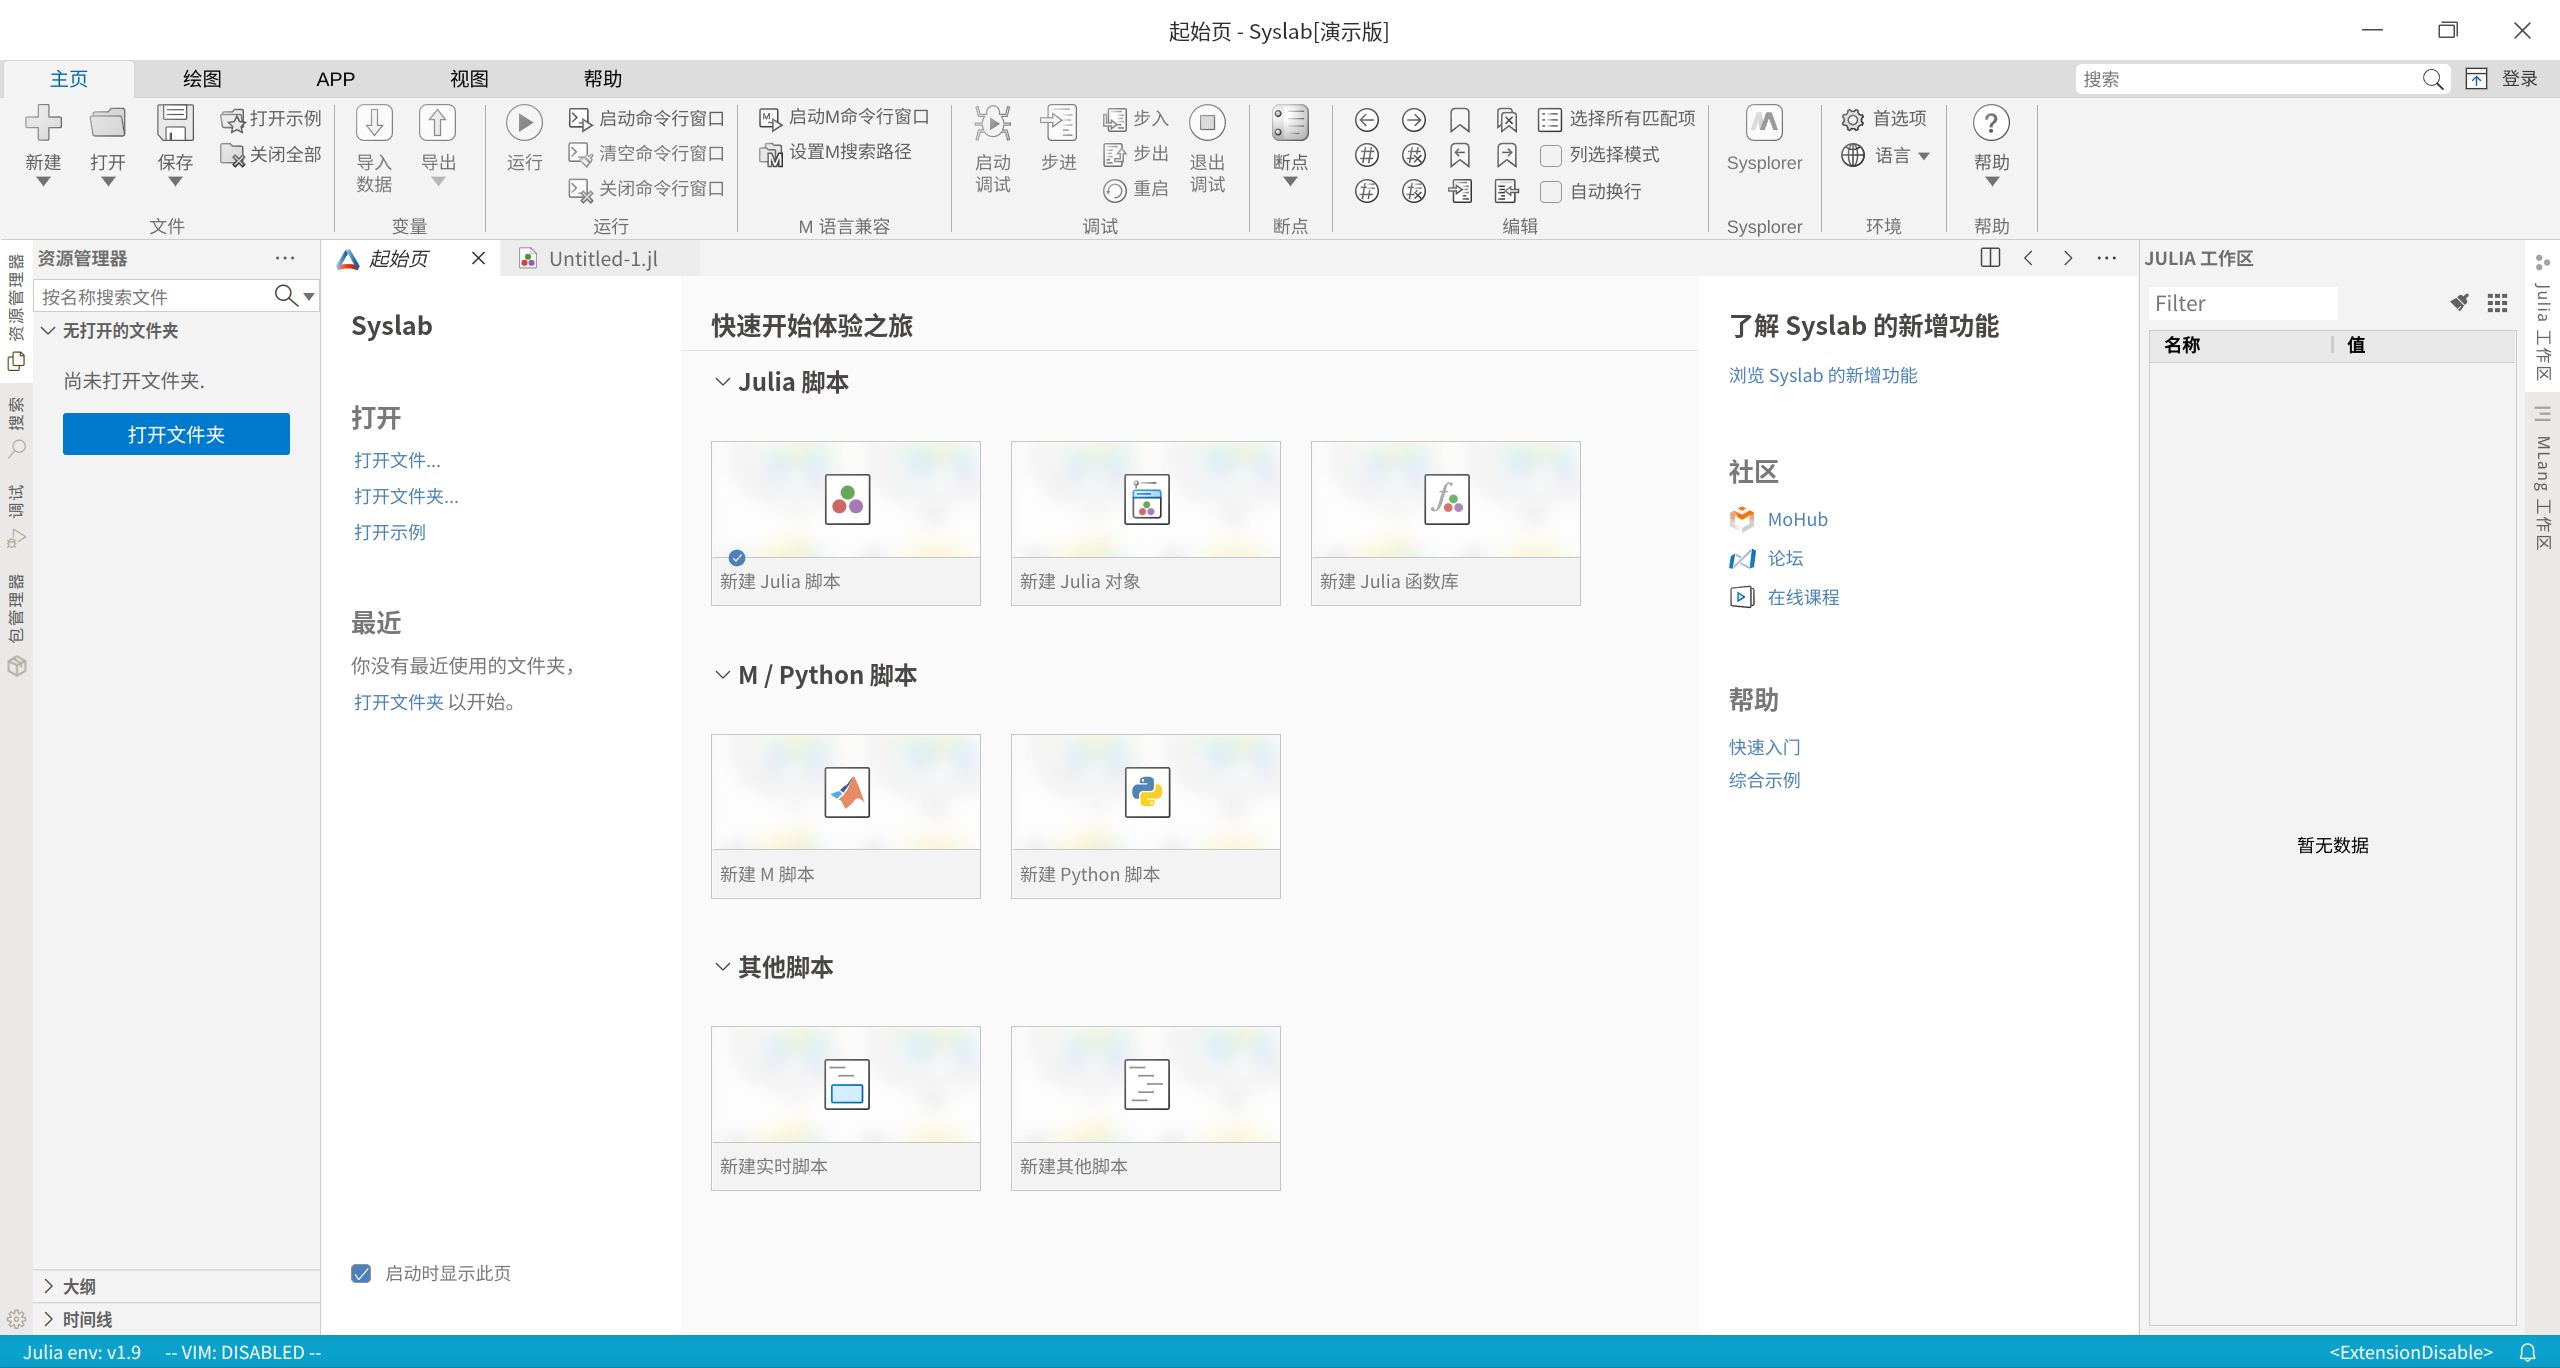Collapse the Julia 脚本 section
This screenshot has height=1368, width=2560.
(722, 382)
